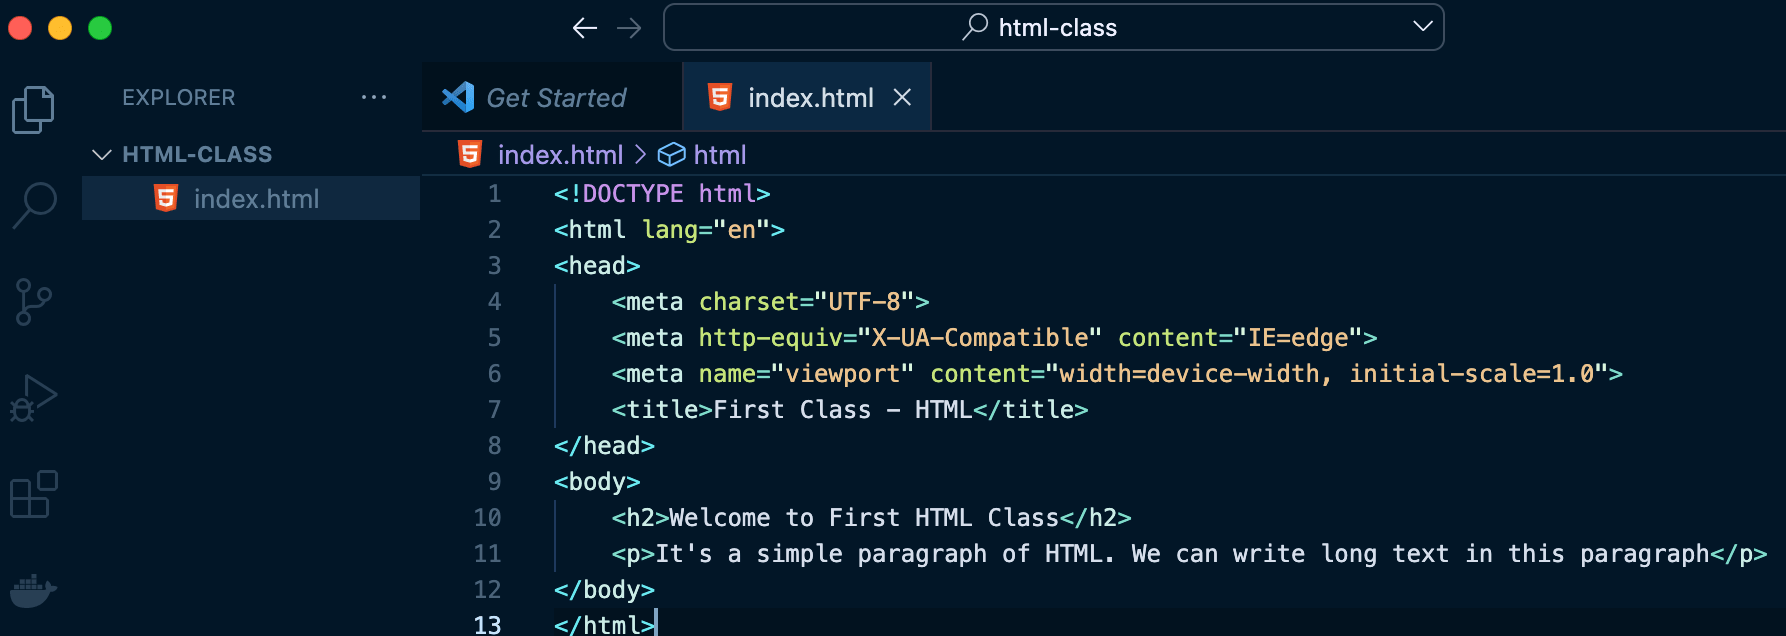Click the h2 text Welcome to First HTML Class

click(864, 517)
